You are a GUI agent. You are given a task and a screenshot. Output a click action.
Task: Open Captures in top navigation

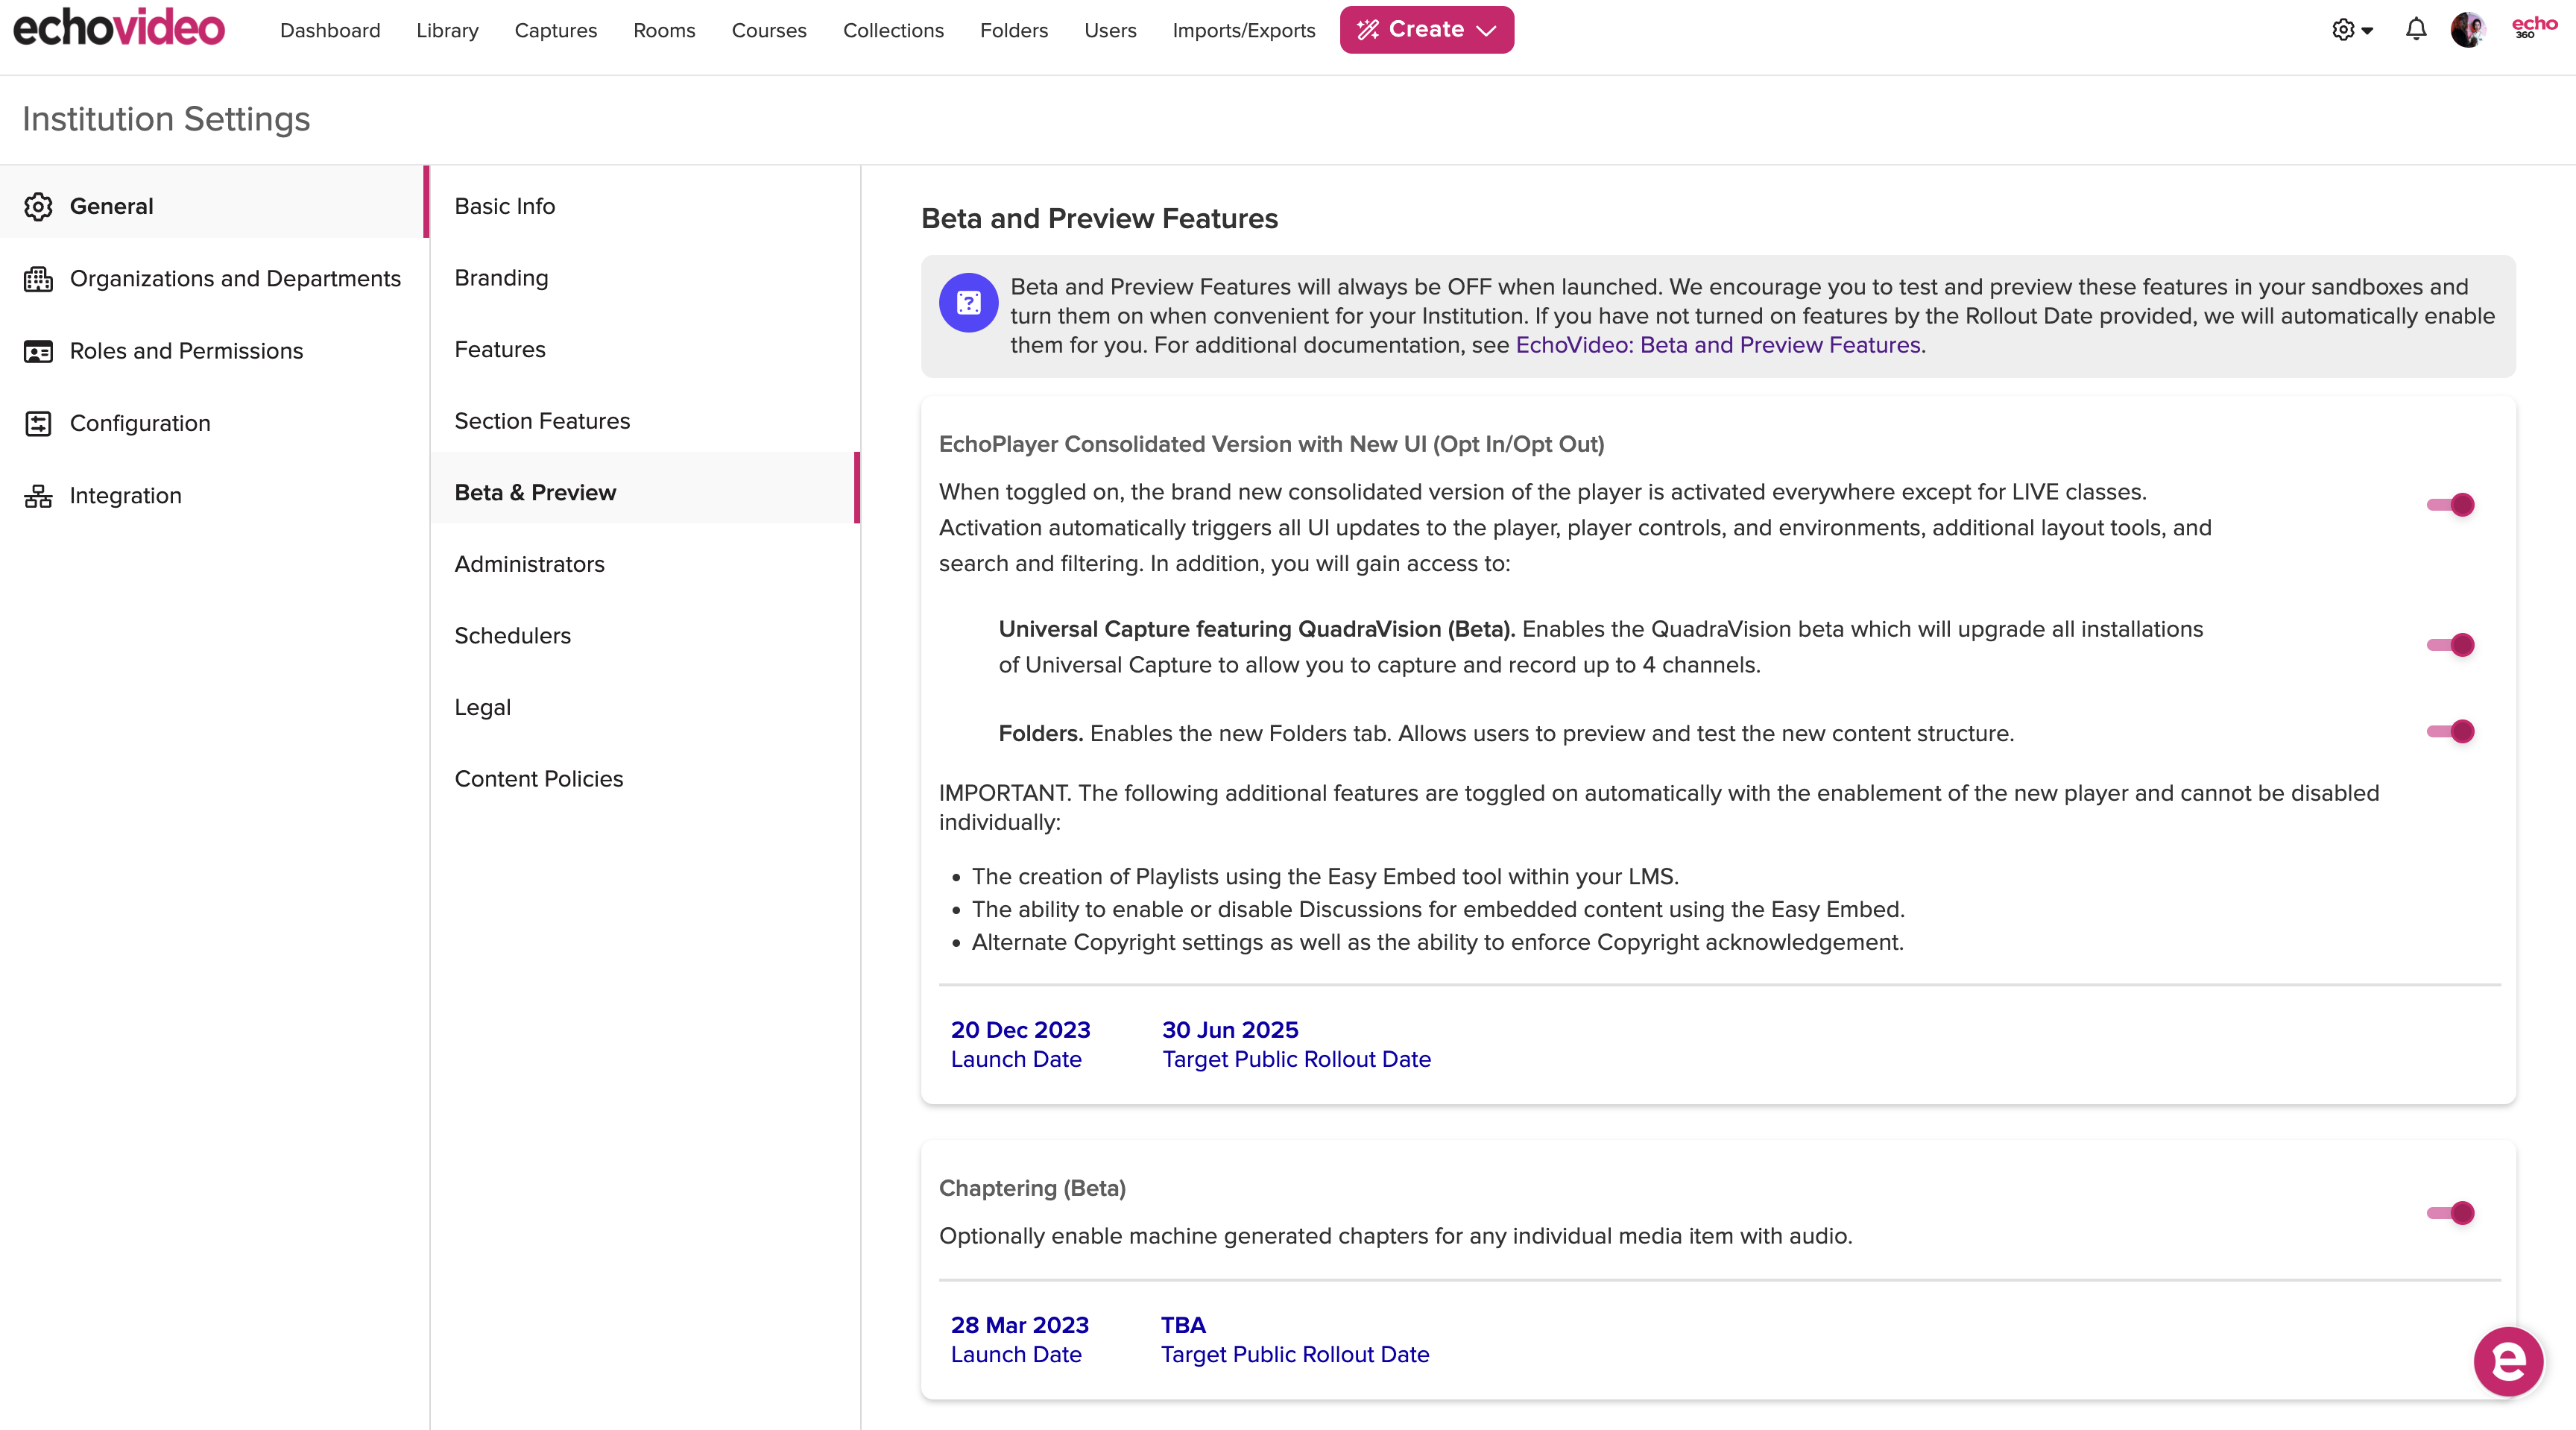click(555, 30)
